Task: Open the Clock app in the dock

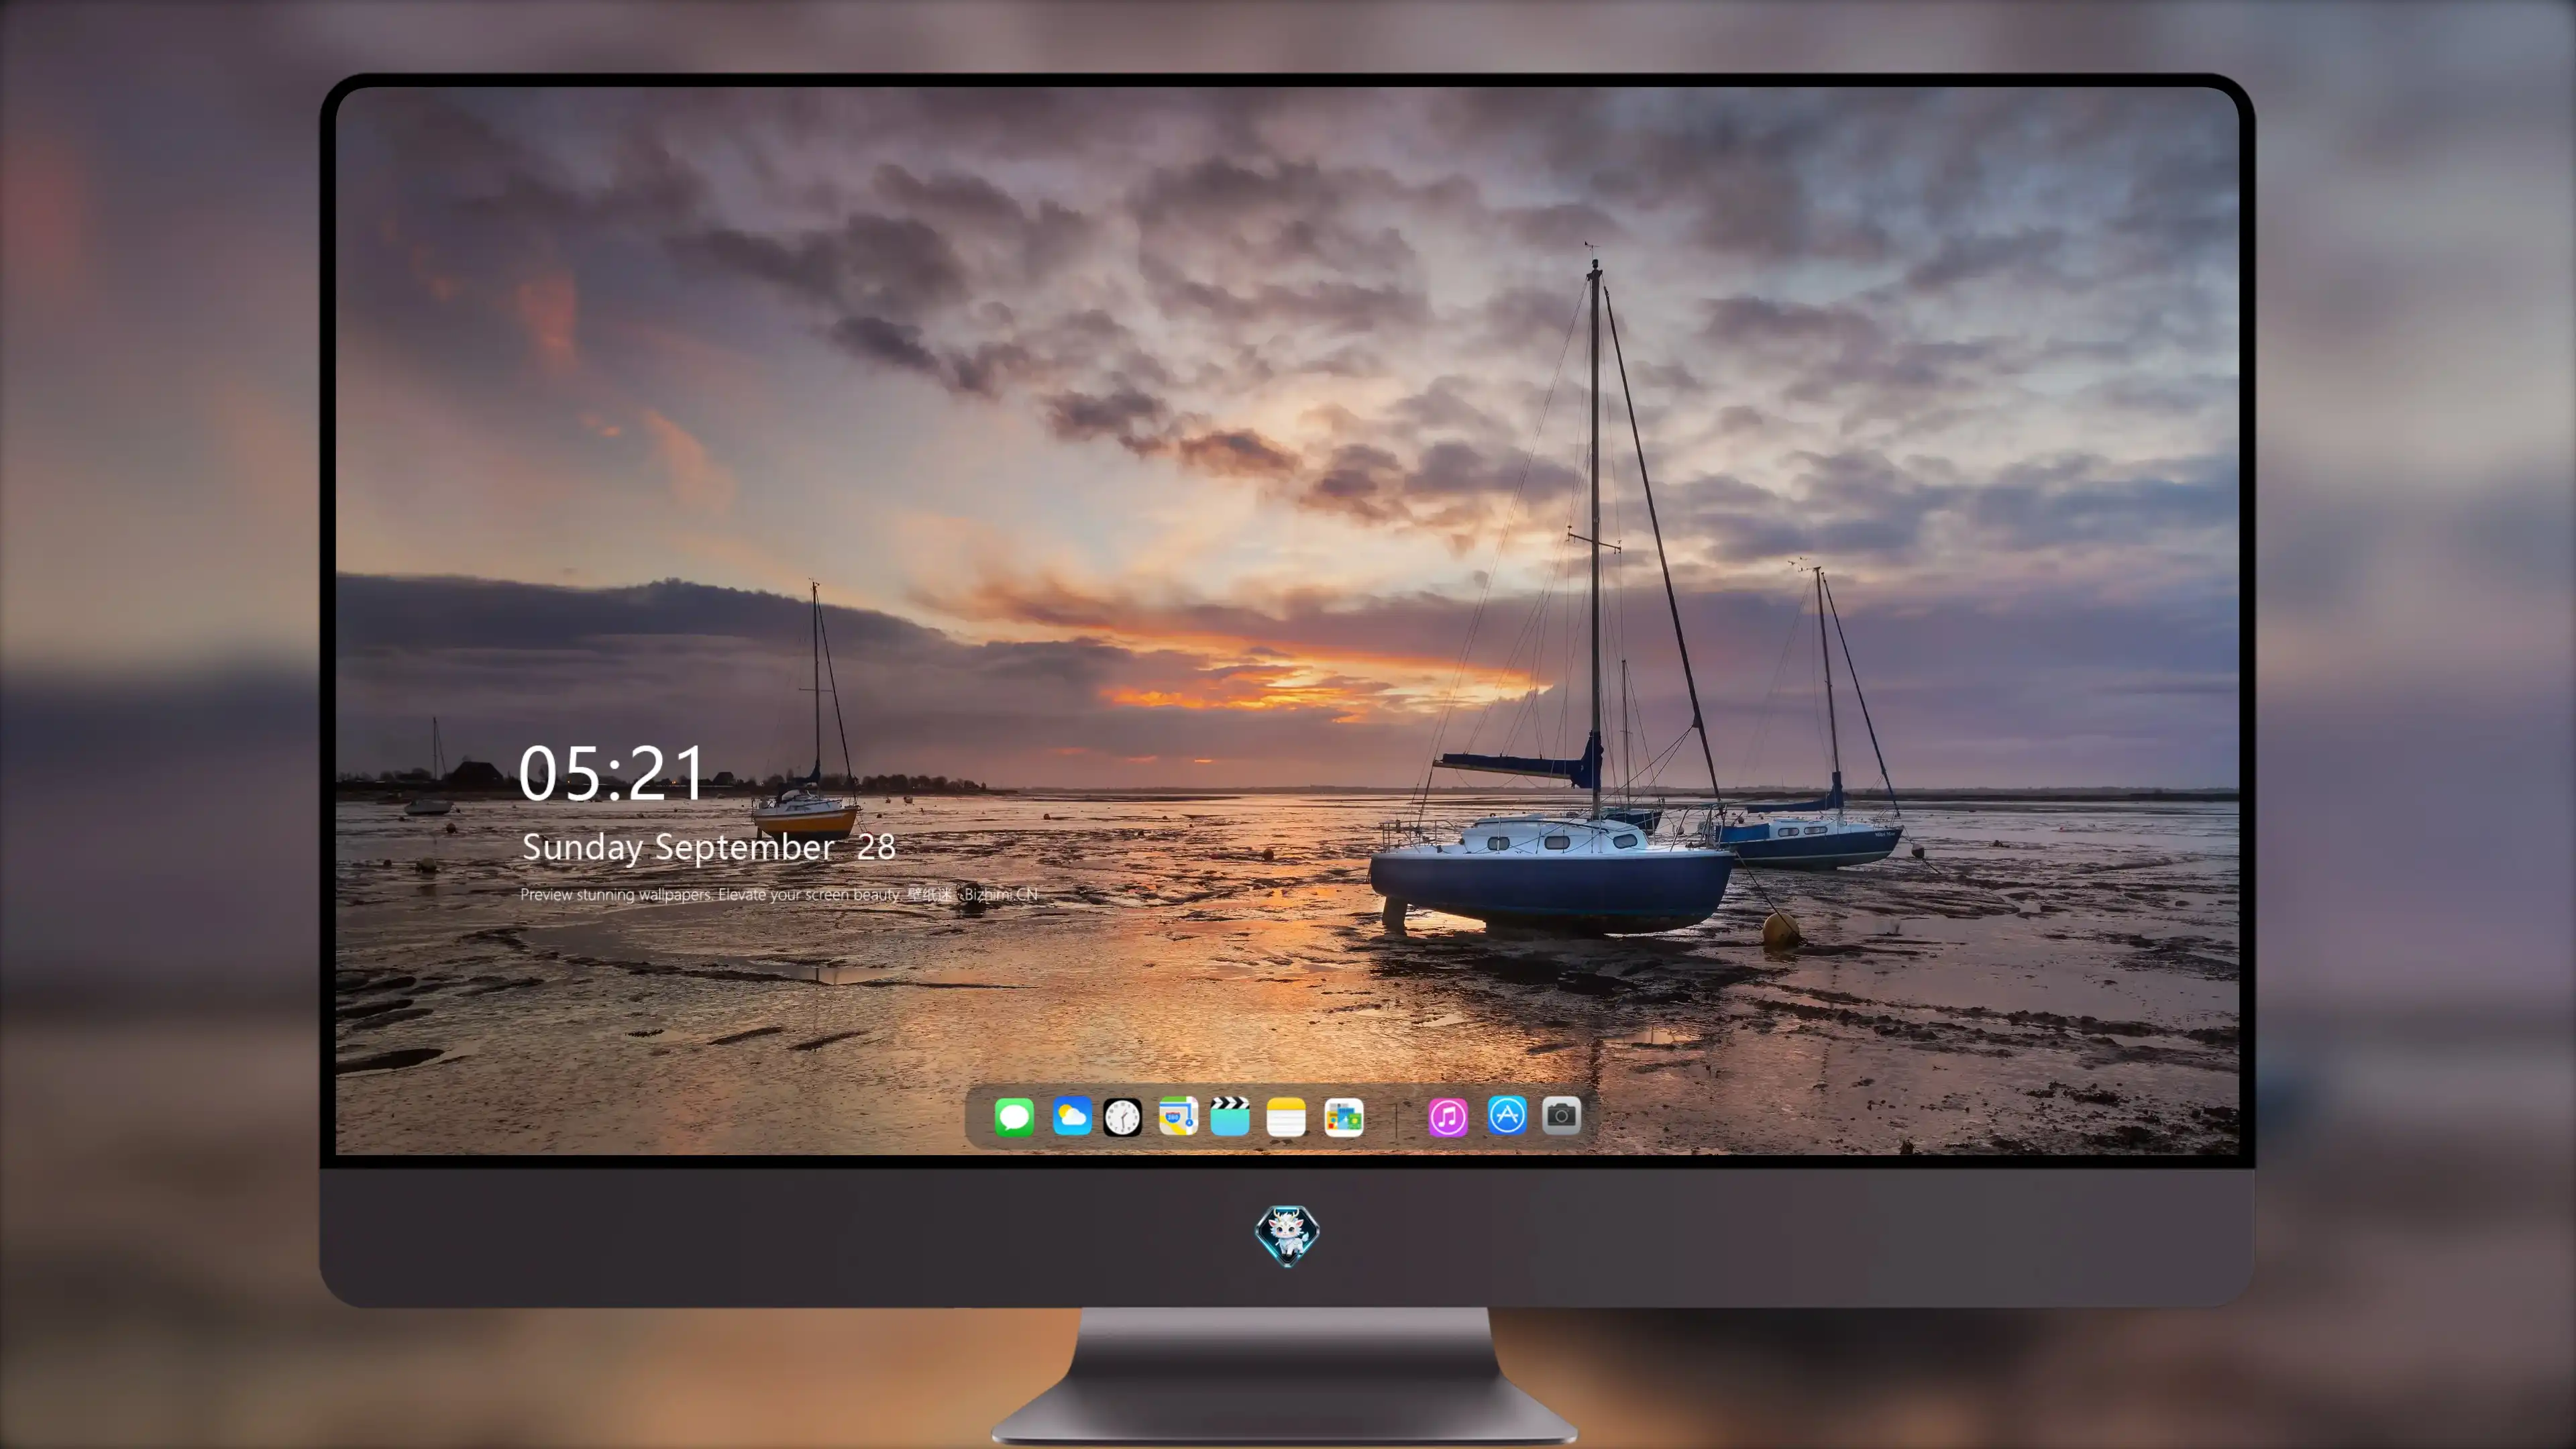Action: [x=1122, y=1117]
